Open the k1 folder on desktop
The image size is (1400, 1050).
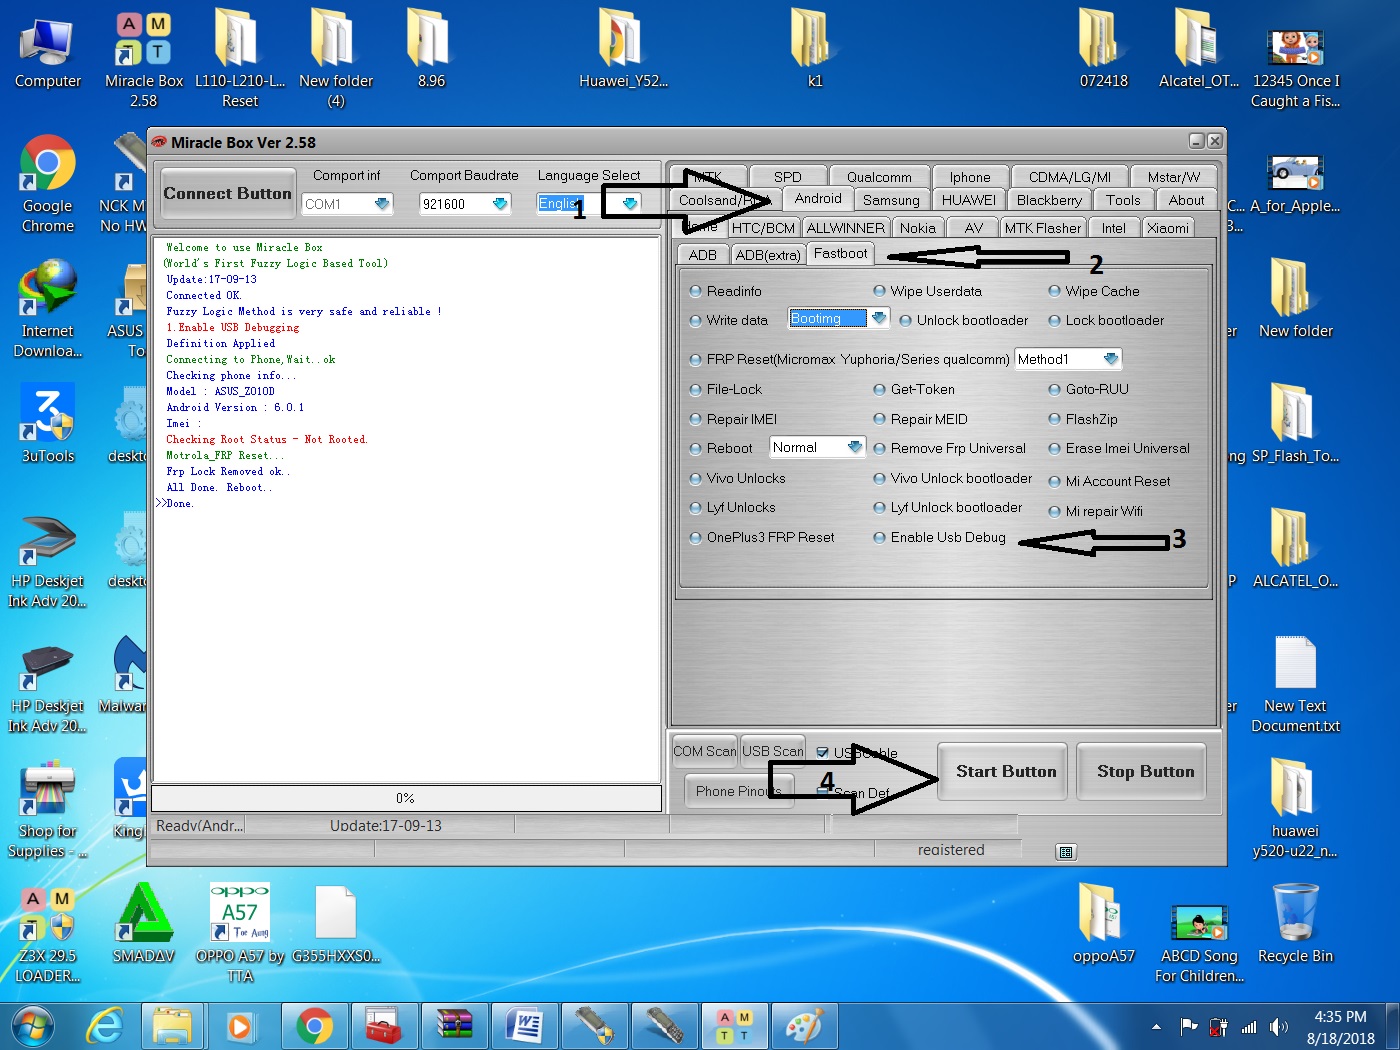coord(814,50)
